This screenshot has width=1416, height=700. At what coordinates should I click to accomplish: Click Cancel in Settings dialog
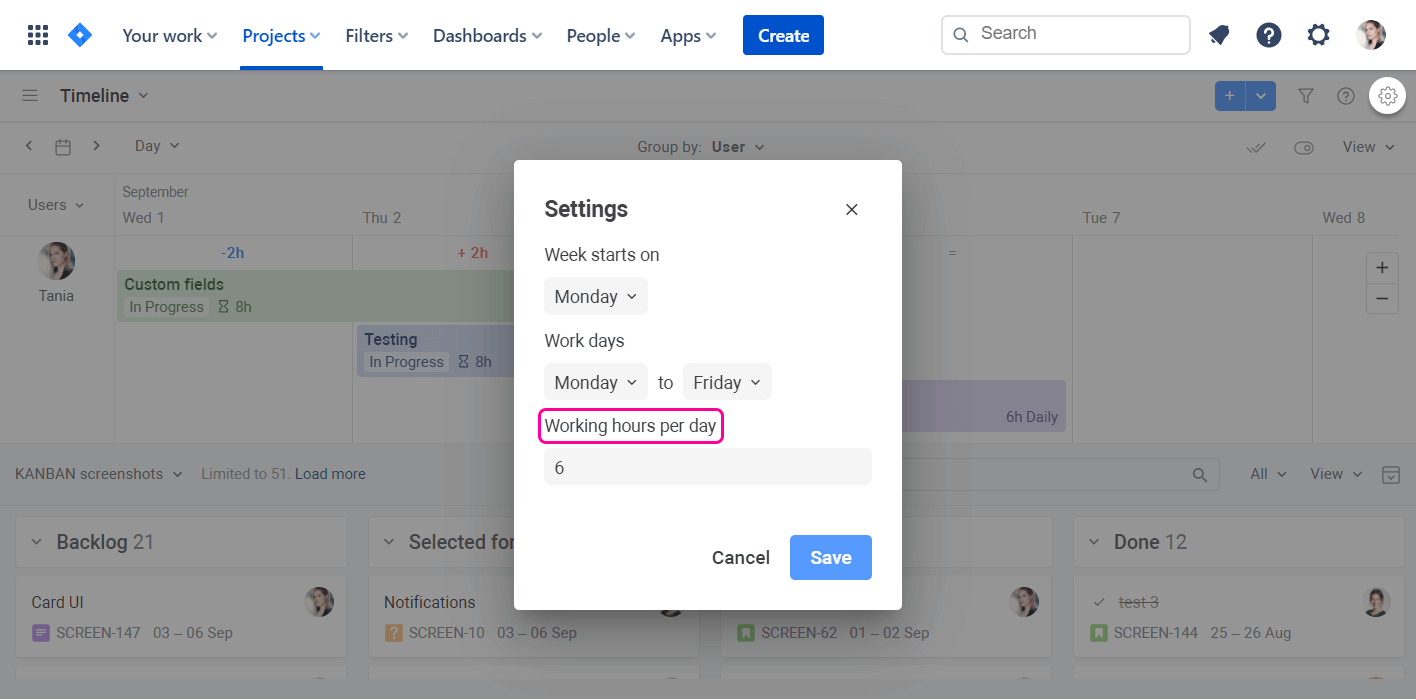click(741, 558)
